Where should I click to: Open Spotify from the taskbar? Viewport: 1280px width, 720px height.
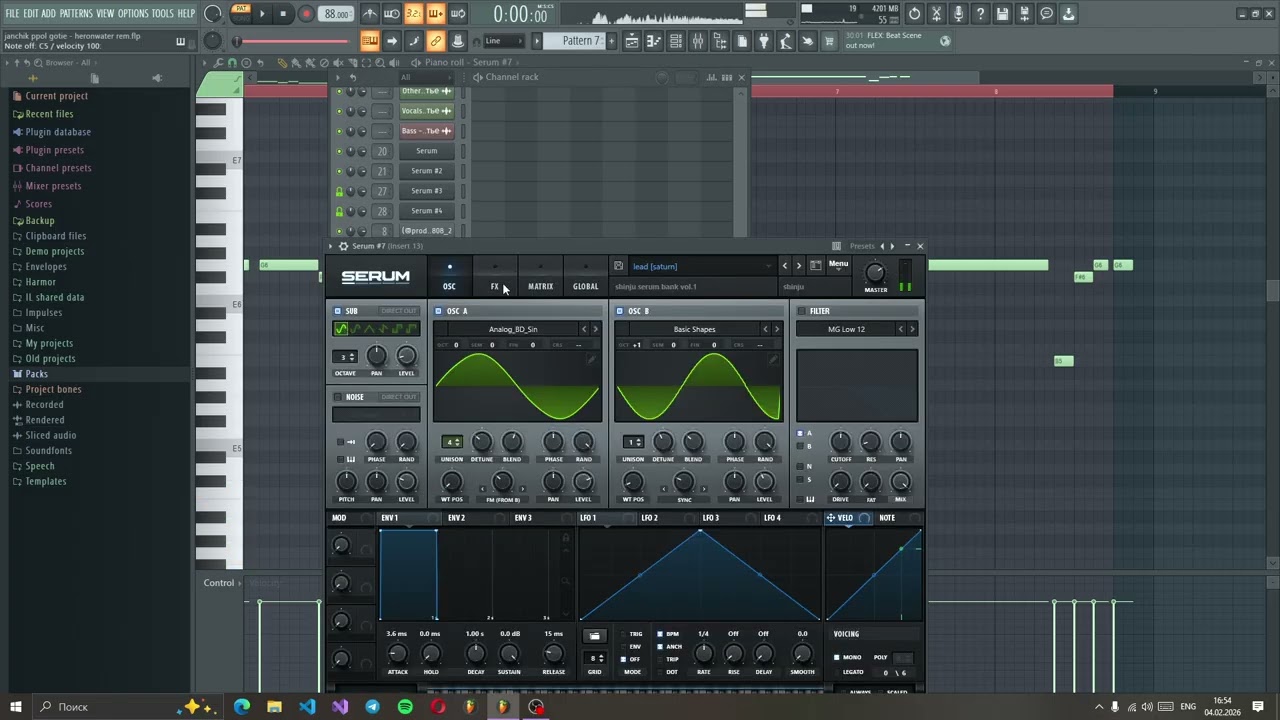[405, 707]
